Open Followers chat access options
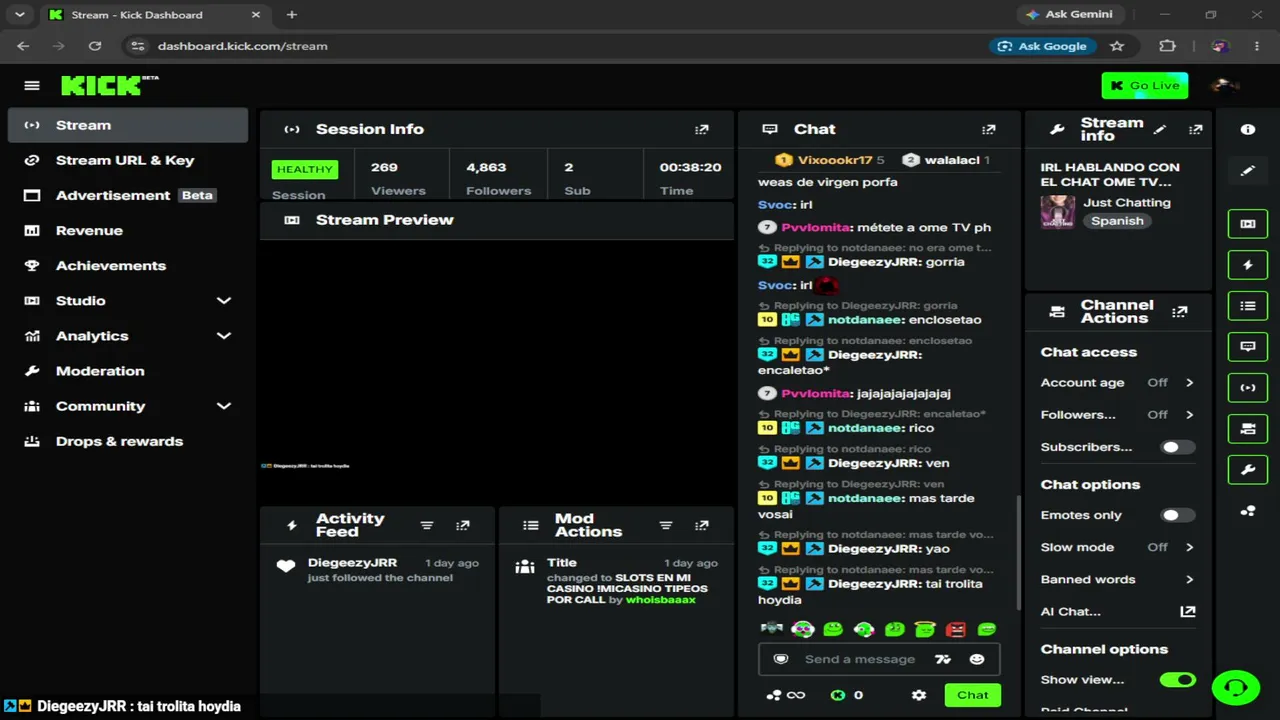The width and height of the screenshot is (1280, 720). click(x=1117, y=415)
